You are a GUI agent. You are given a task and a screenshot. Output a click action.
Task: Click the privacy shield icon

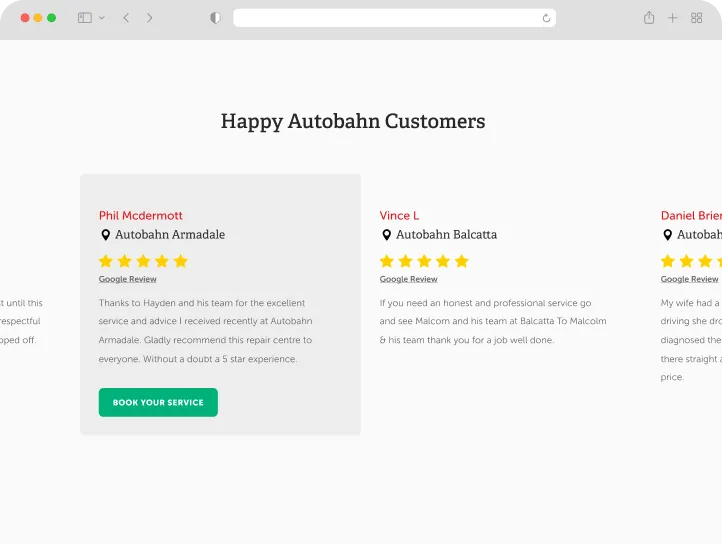click(215, 18)
